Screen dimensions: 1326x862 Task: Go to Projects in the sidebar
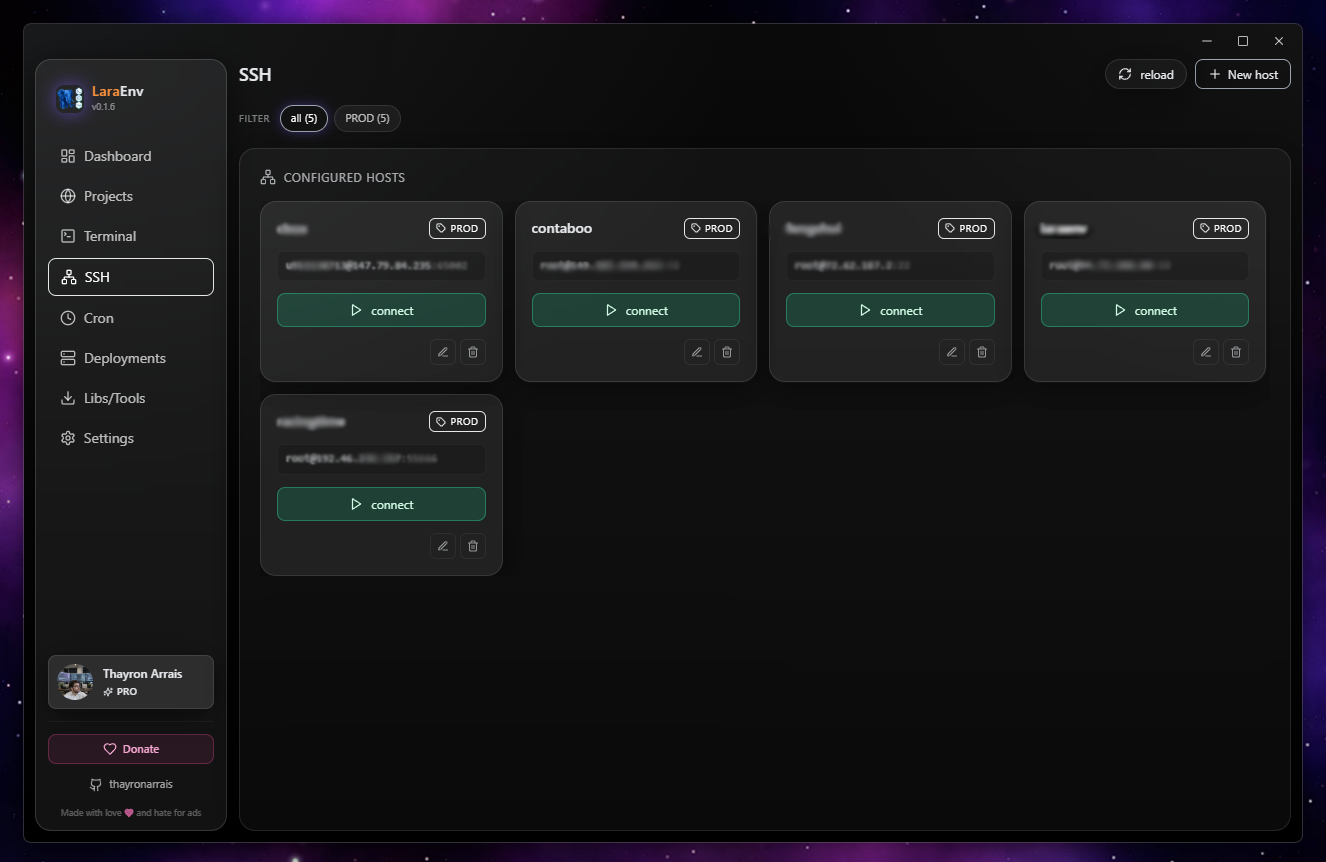(x=131, y=196)
